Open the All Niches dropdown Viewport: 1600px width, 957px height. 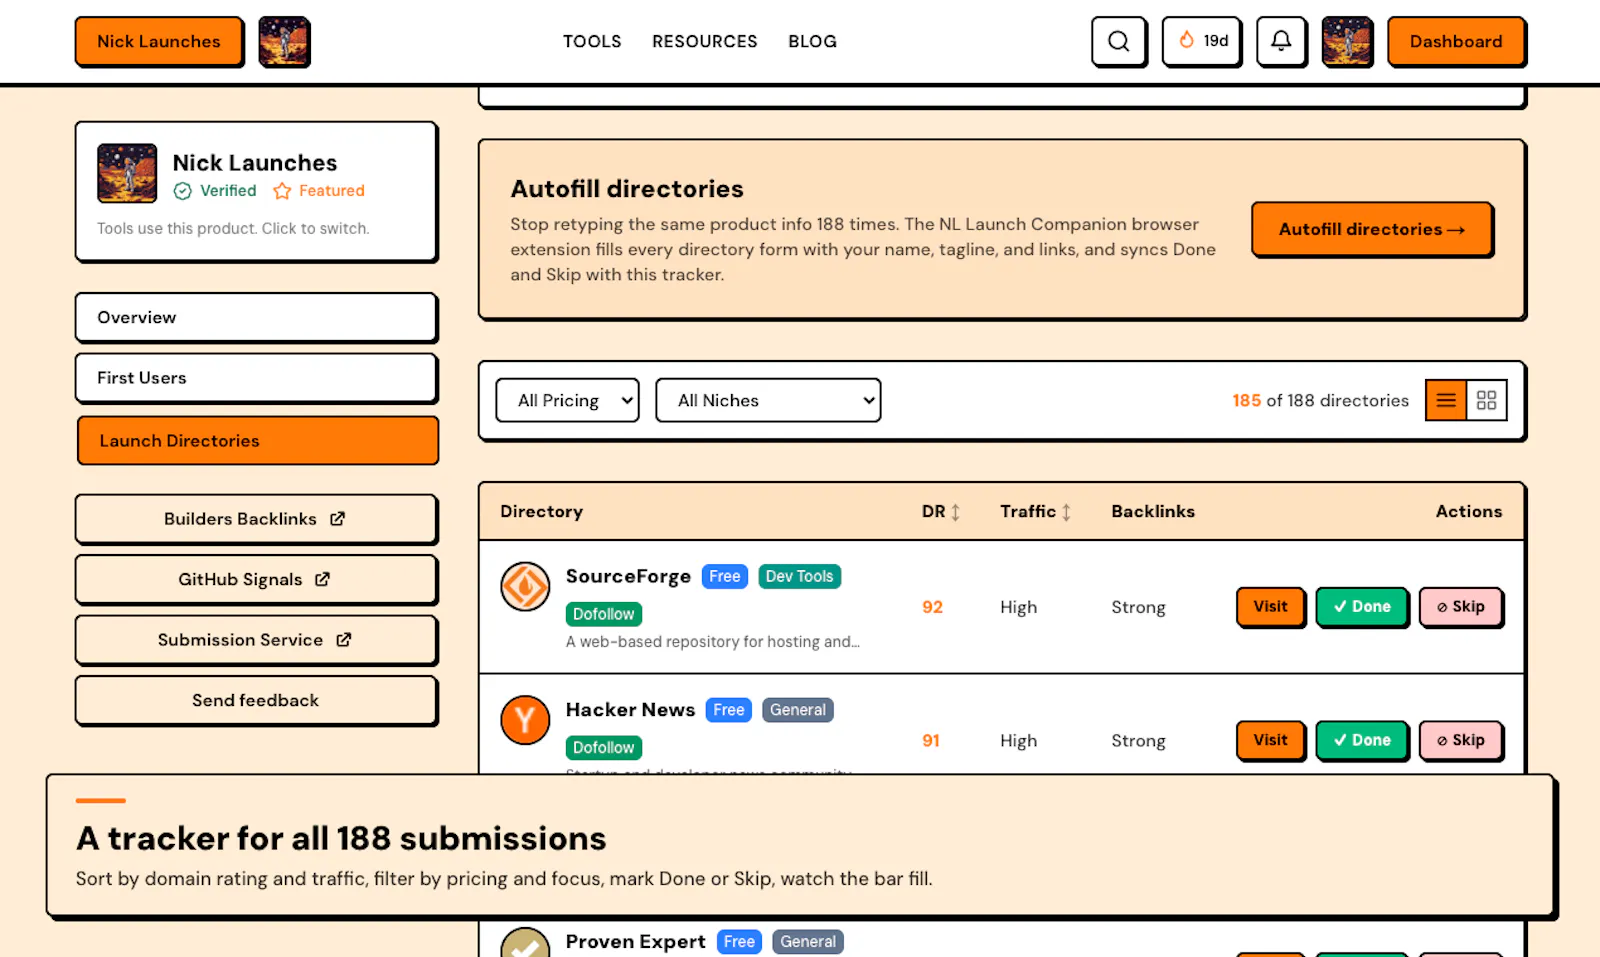[768, 400]
